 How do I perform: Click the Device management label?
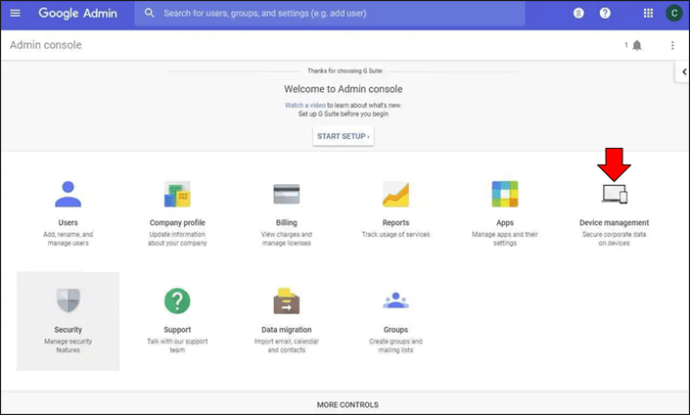click(614, 223)
